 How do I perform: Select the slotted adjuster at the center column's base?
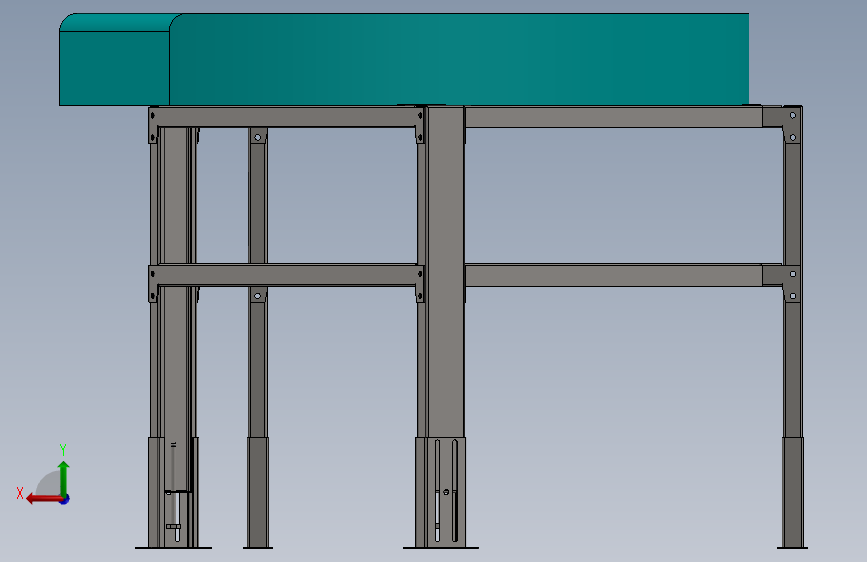446,490
